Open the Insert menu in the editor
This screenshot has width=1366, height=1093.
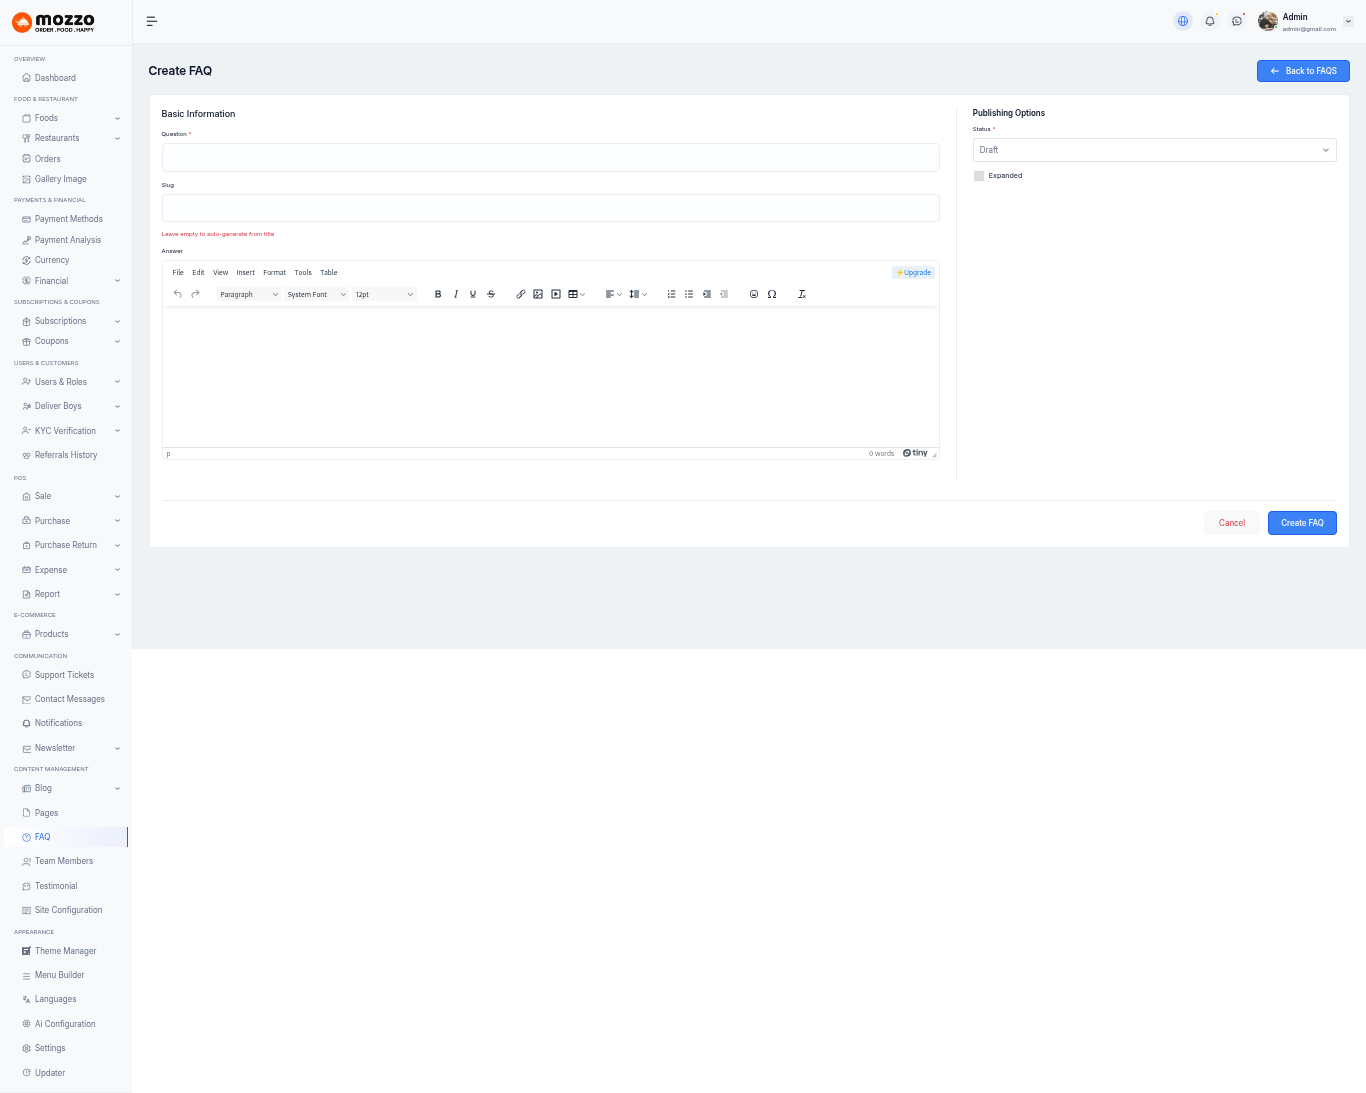(245, 272)
